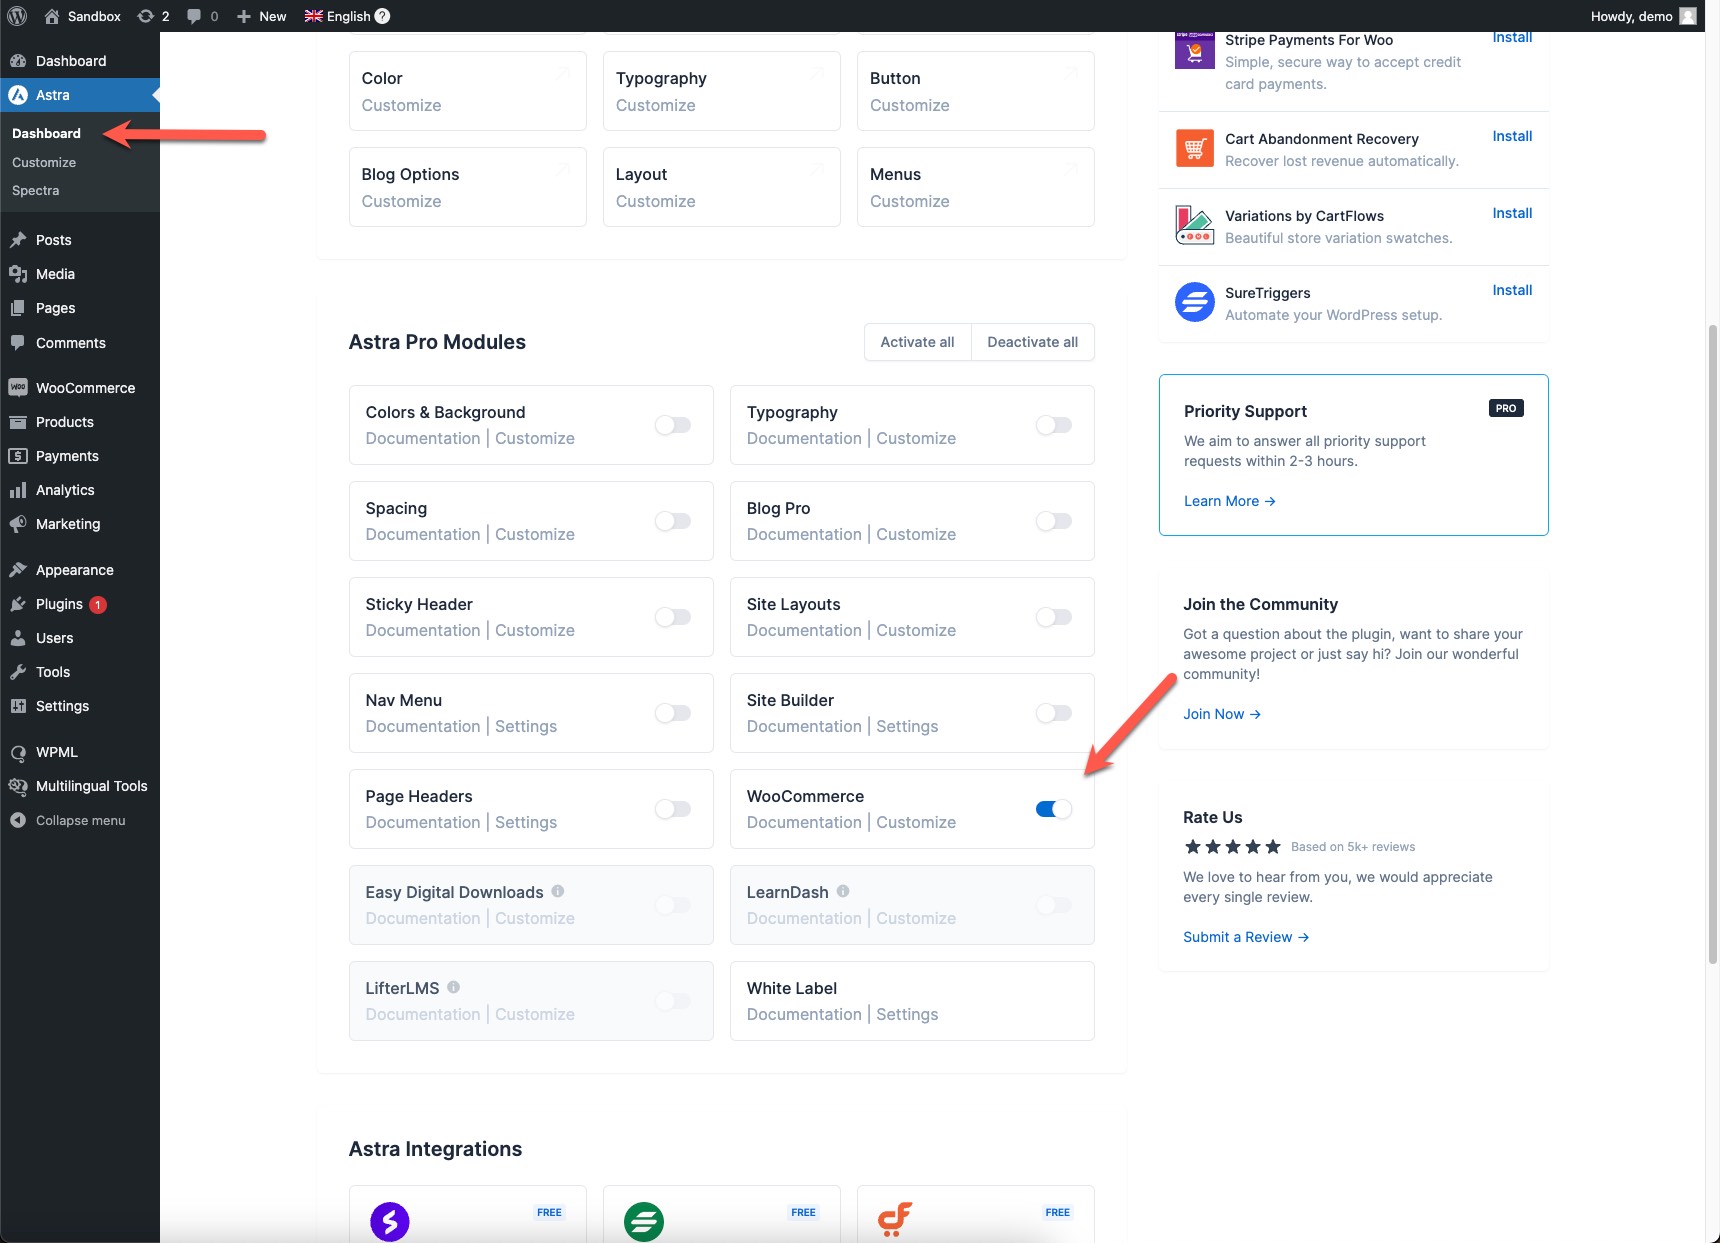Click the WooCommerce icon in sidebar
Image resolution: width=1720 pixels, height=1243 pixels.
(x=18, y=388)
